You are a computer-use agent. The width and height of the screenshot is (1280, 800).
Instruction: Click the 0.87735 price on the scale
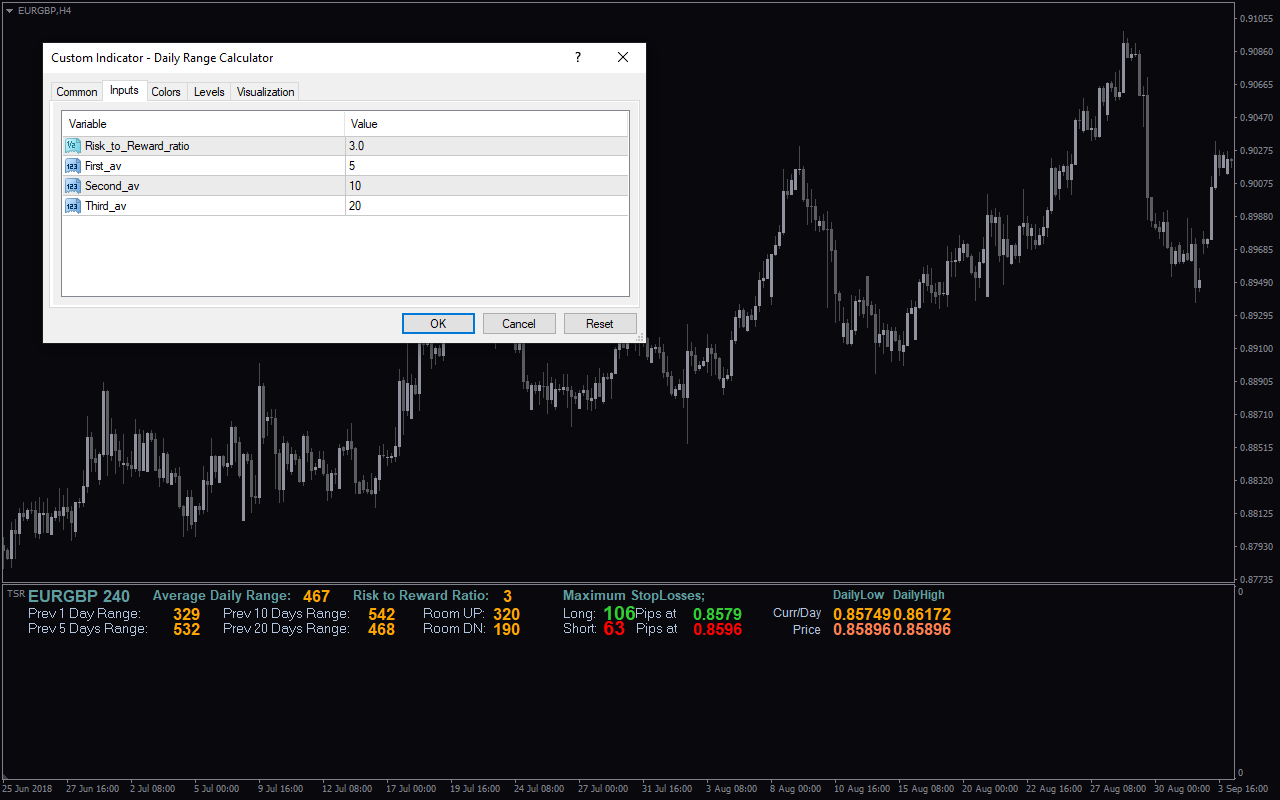1257,580
